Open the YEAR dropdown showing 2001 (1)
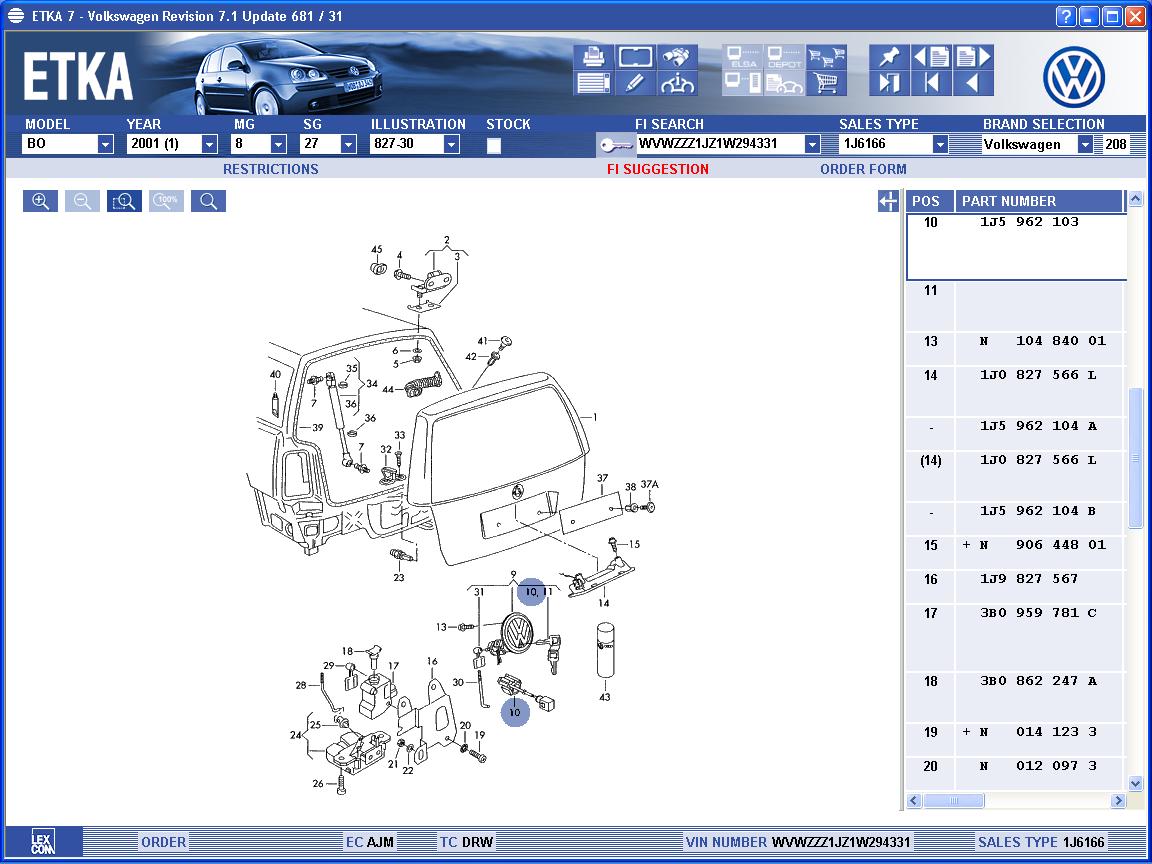Image resolution: width=1152 pixels, height=864 pixels. 209,144
